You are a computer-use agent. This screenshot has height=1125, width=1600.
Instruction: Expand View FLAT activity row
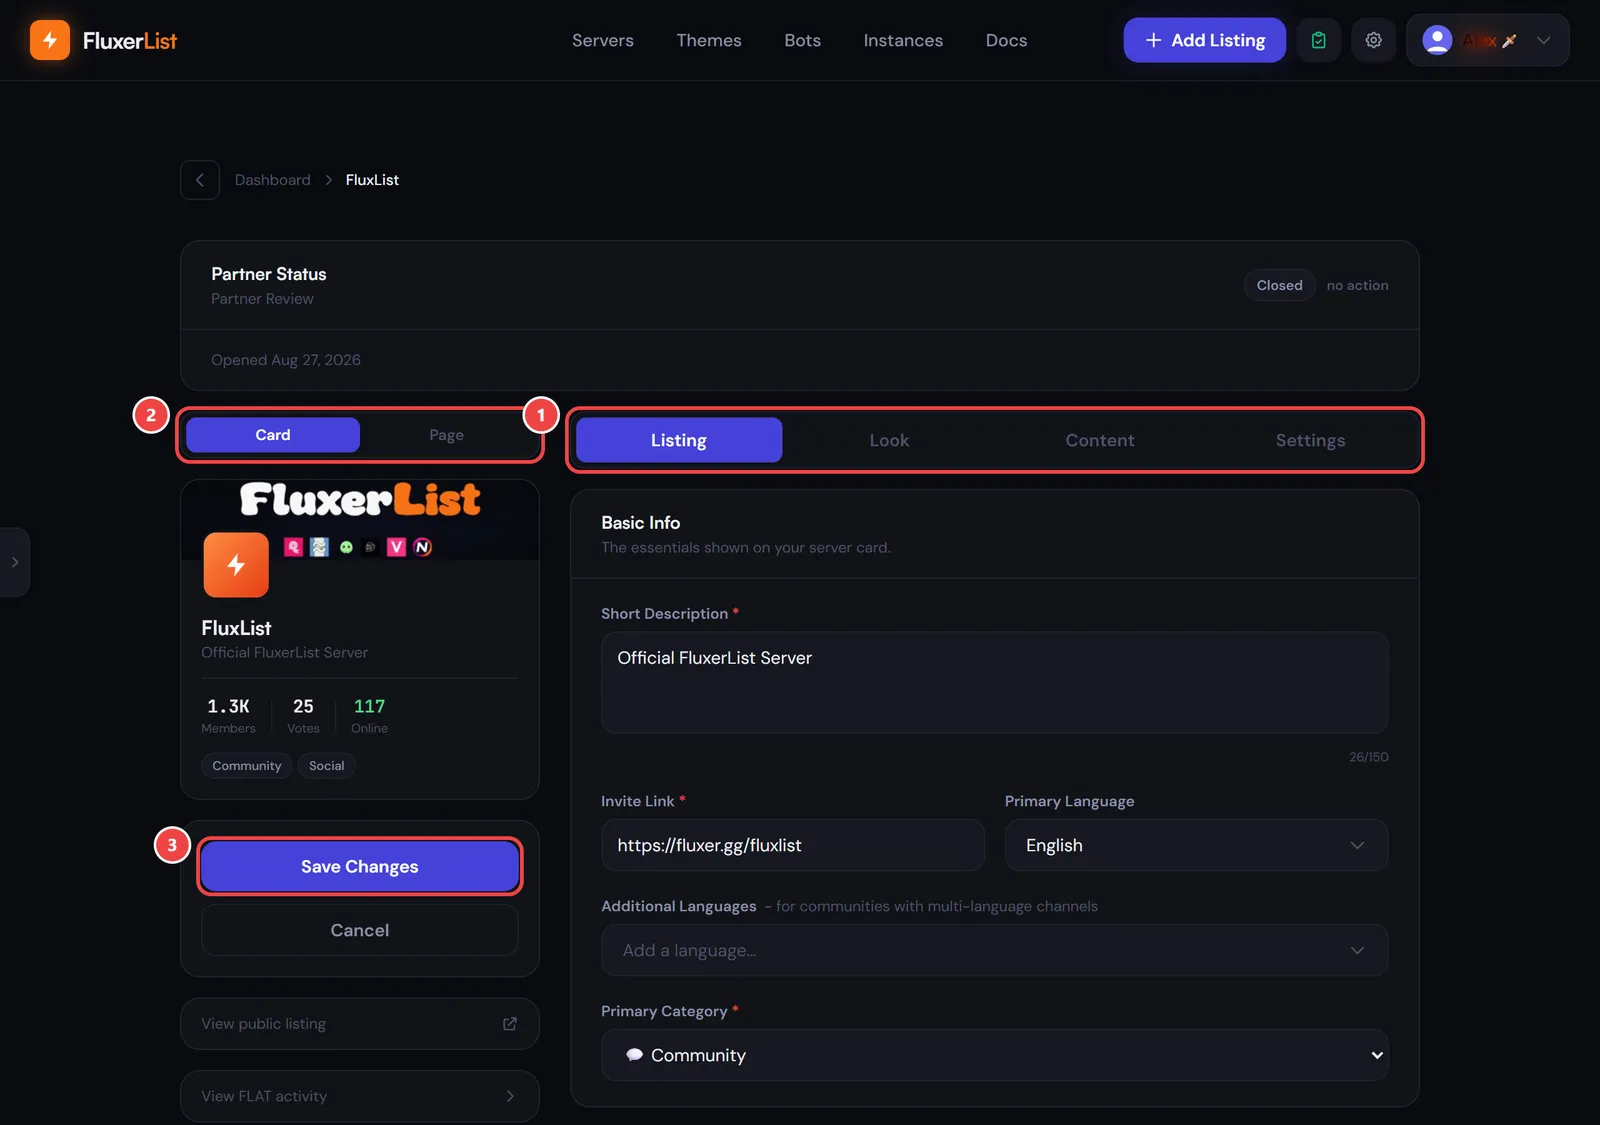tap(360, 1096)
